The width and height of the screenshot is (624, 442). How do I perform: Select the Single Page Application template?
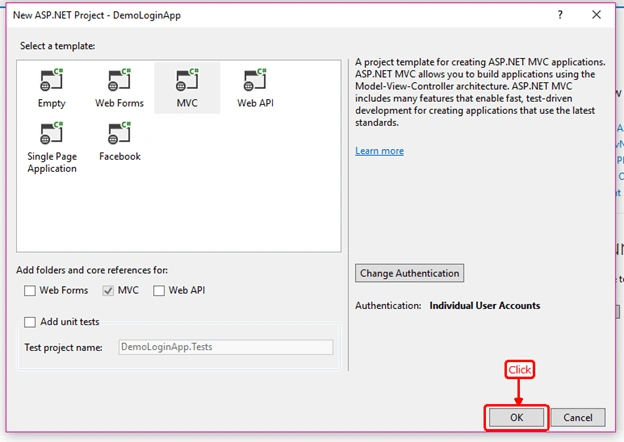(x=52, y=147)
